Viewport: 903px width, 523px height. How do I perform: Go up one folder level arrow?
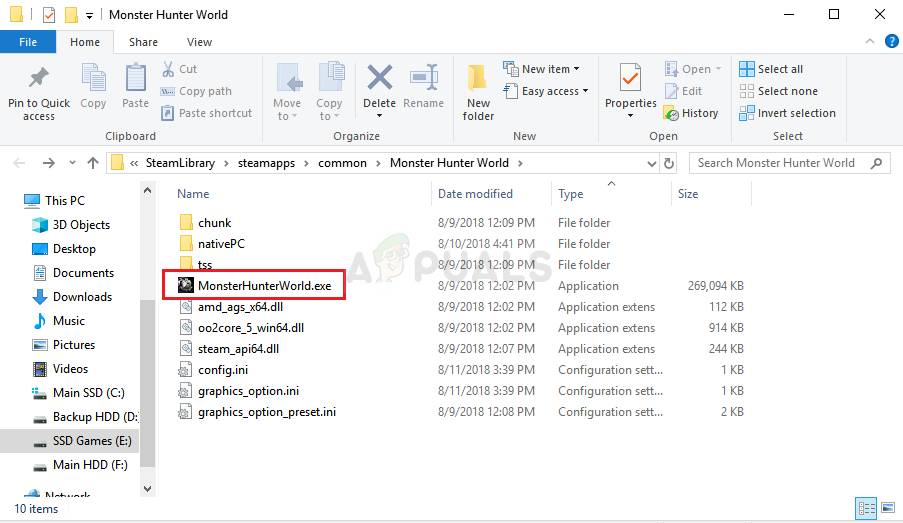pyautogui.click(x=93, y=164)
